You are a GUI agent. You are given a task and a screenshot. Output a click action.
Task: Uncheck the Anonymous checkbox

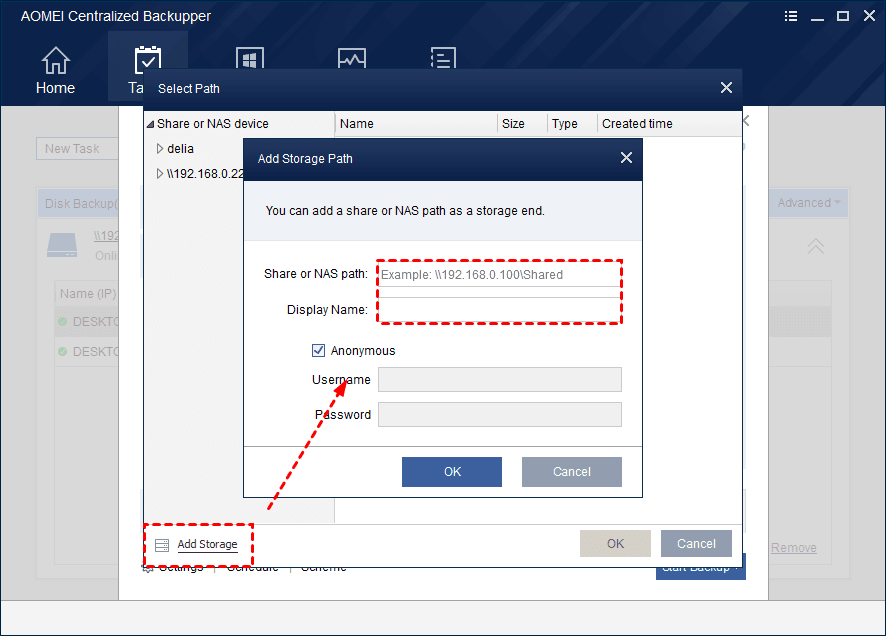(318, 351)
